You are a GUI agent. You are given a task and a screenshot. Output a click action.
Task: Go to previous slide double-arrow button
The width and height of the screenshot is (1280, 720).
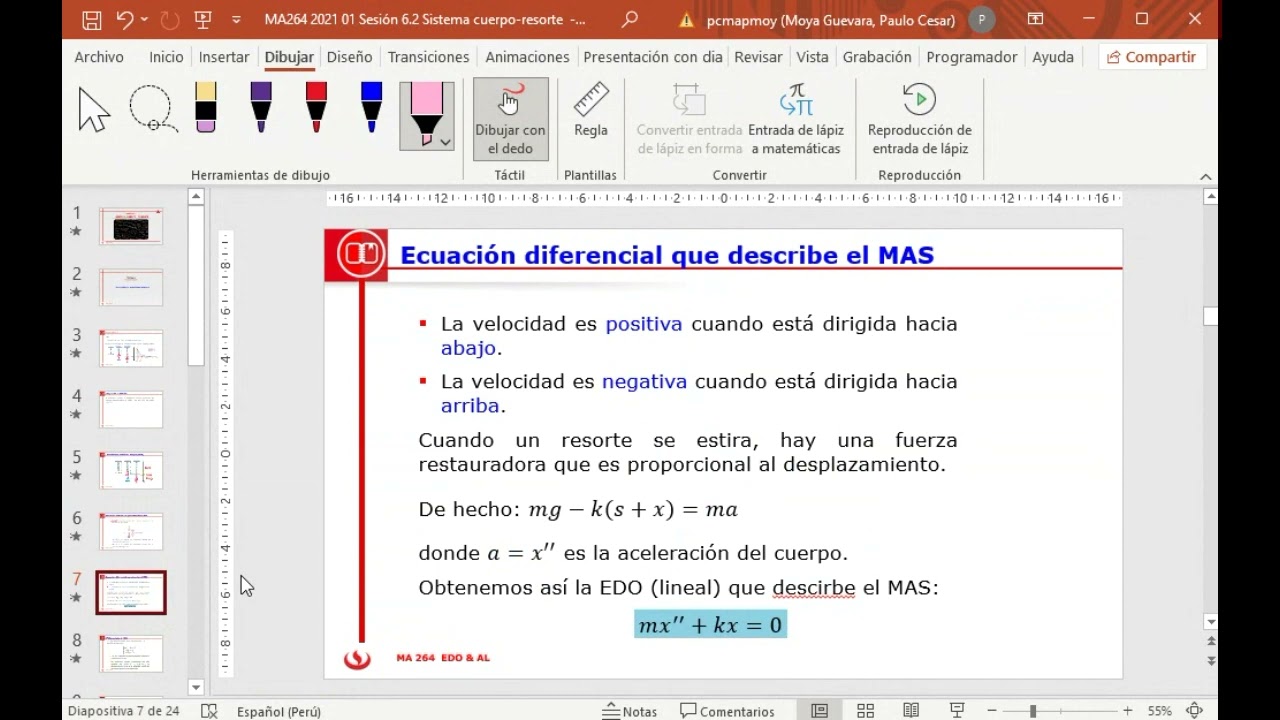[x=1211, y=643]
